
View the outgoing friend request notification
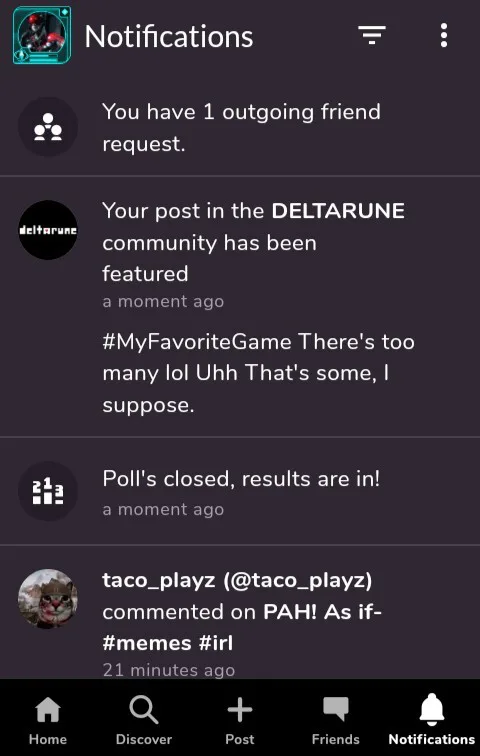[240, 127]
